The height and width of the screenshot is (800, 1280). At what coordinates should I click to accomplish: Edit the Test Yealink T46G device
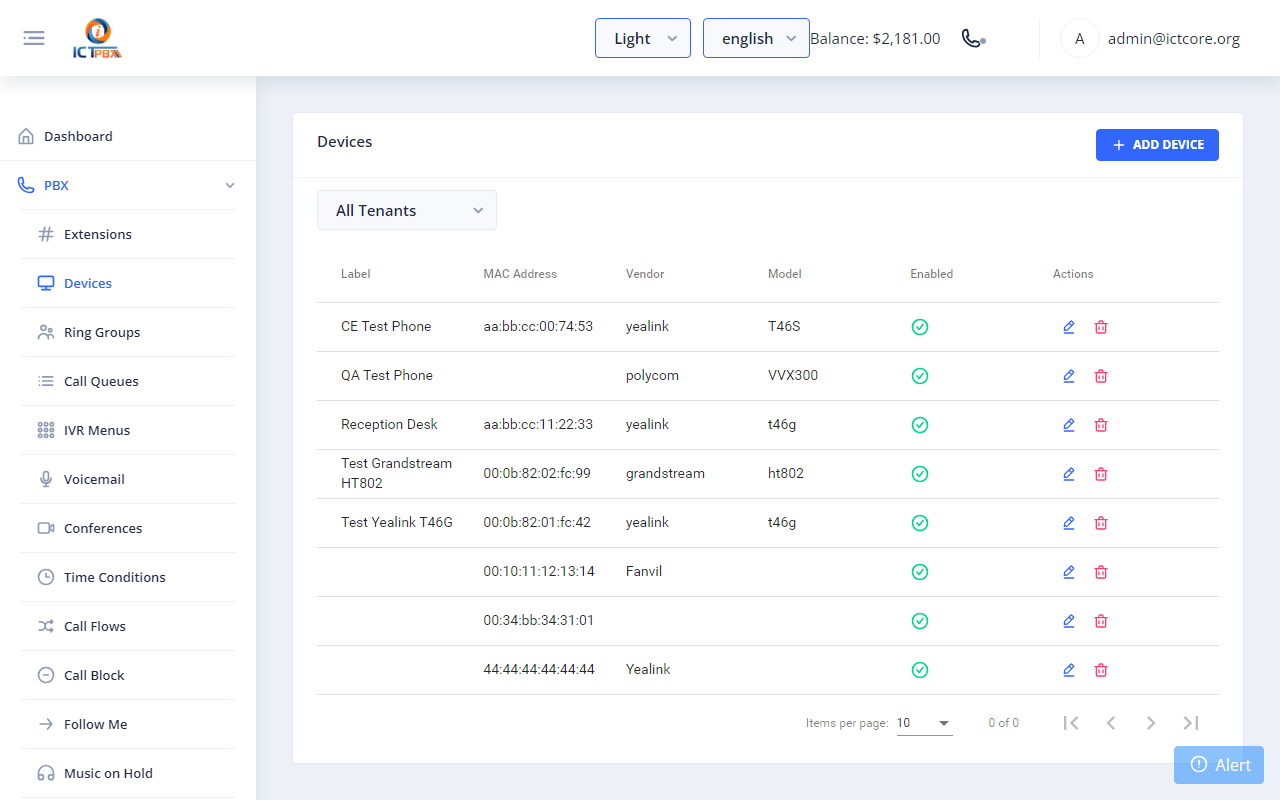point(1069,523)
